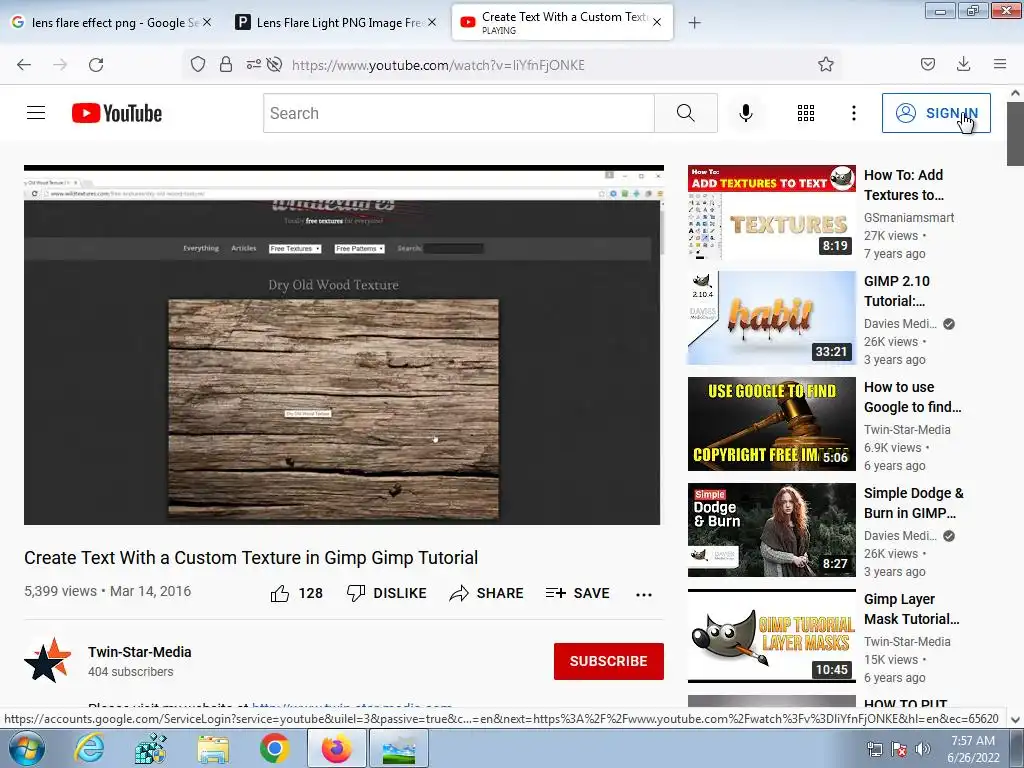The width and height of the screenshot is (1024, 768).
Task: Open the Firefox application menu
Action: click(x=1000, y=64)
